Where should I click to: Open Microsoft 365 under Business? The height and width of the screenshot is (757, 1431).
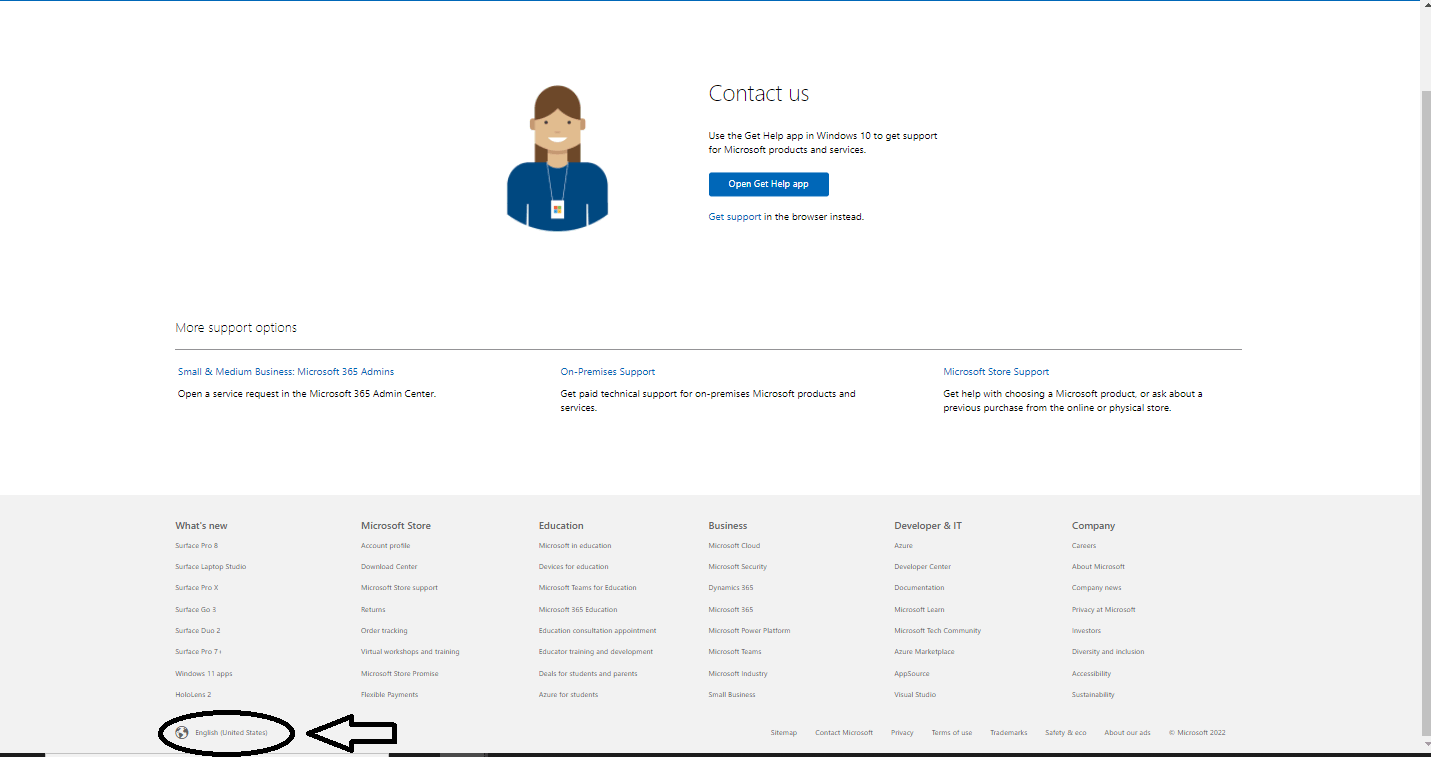[731, 610]
